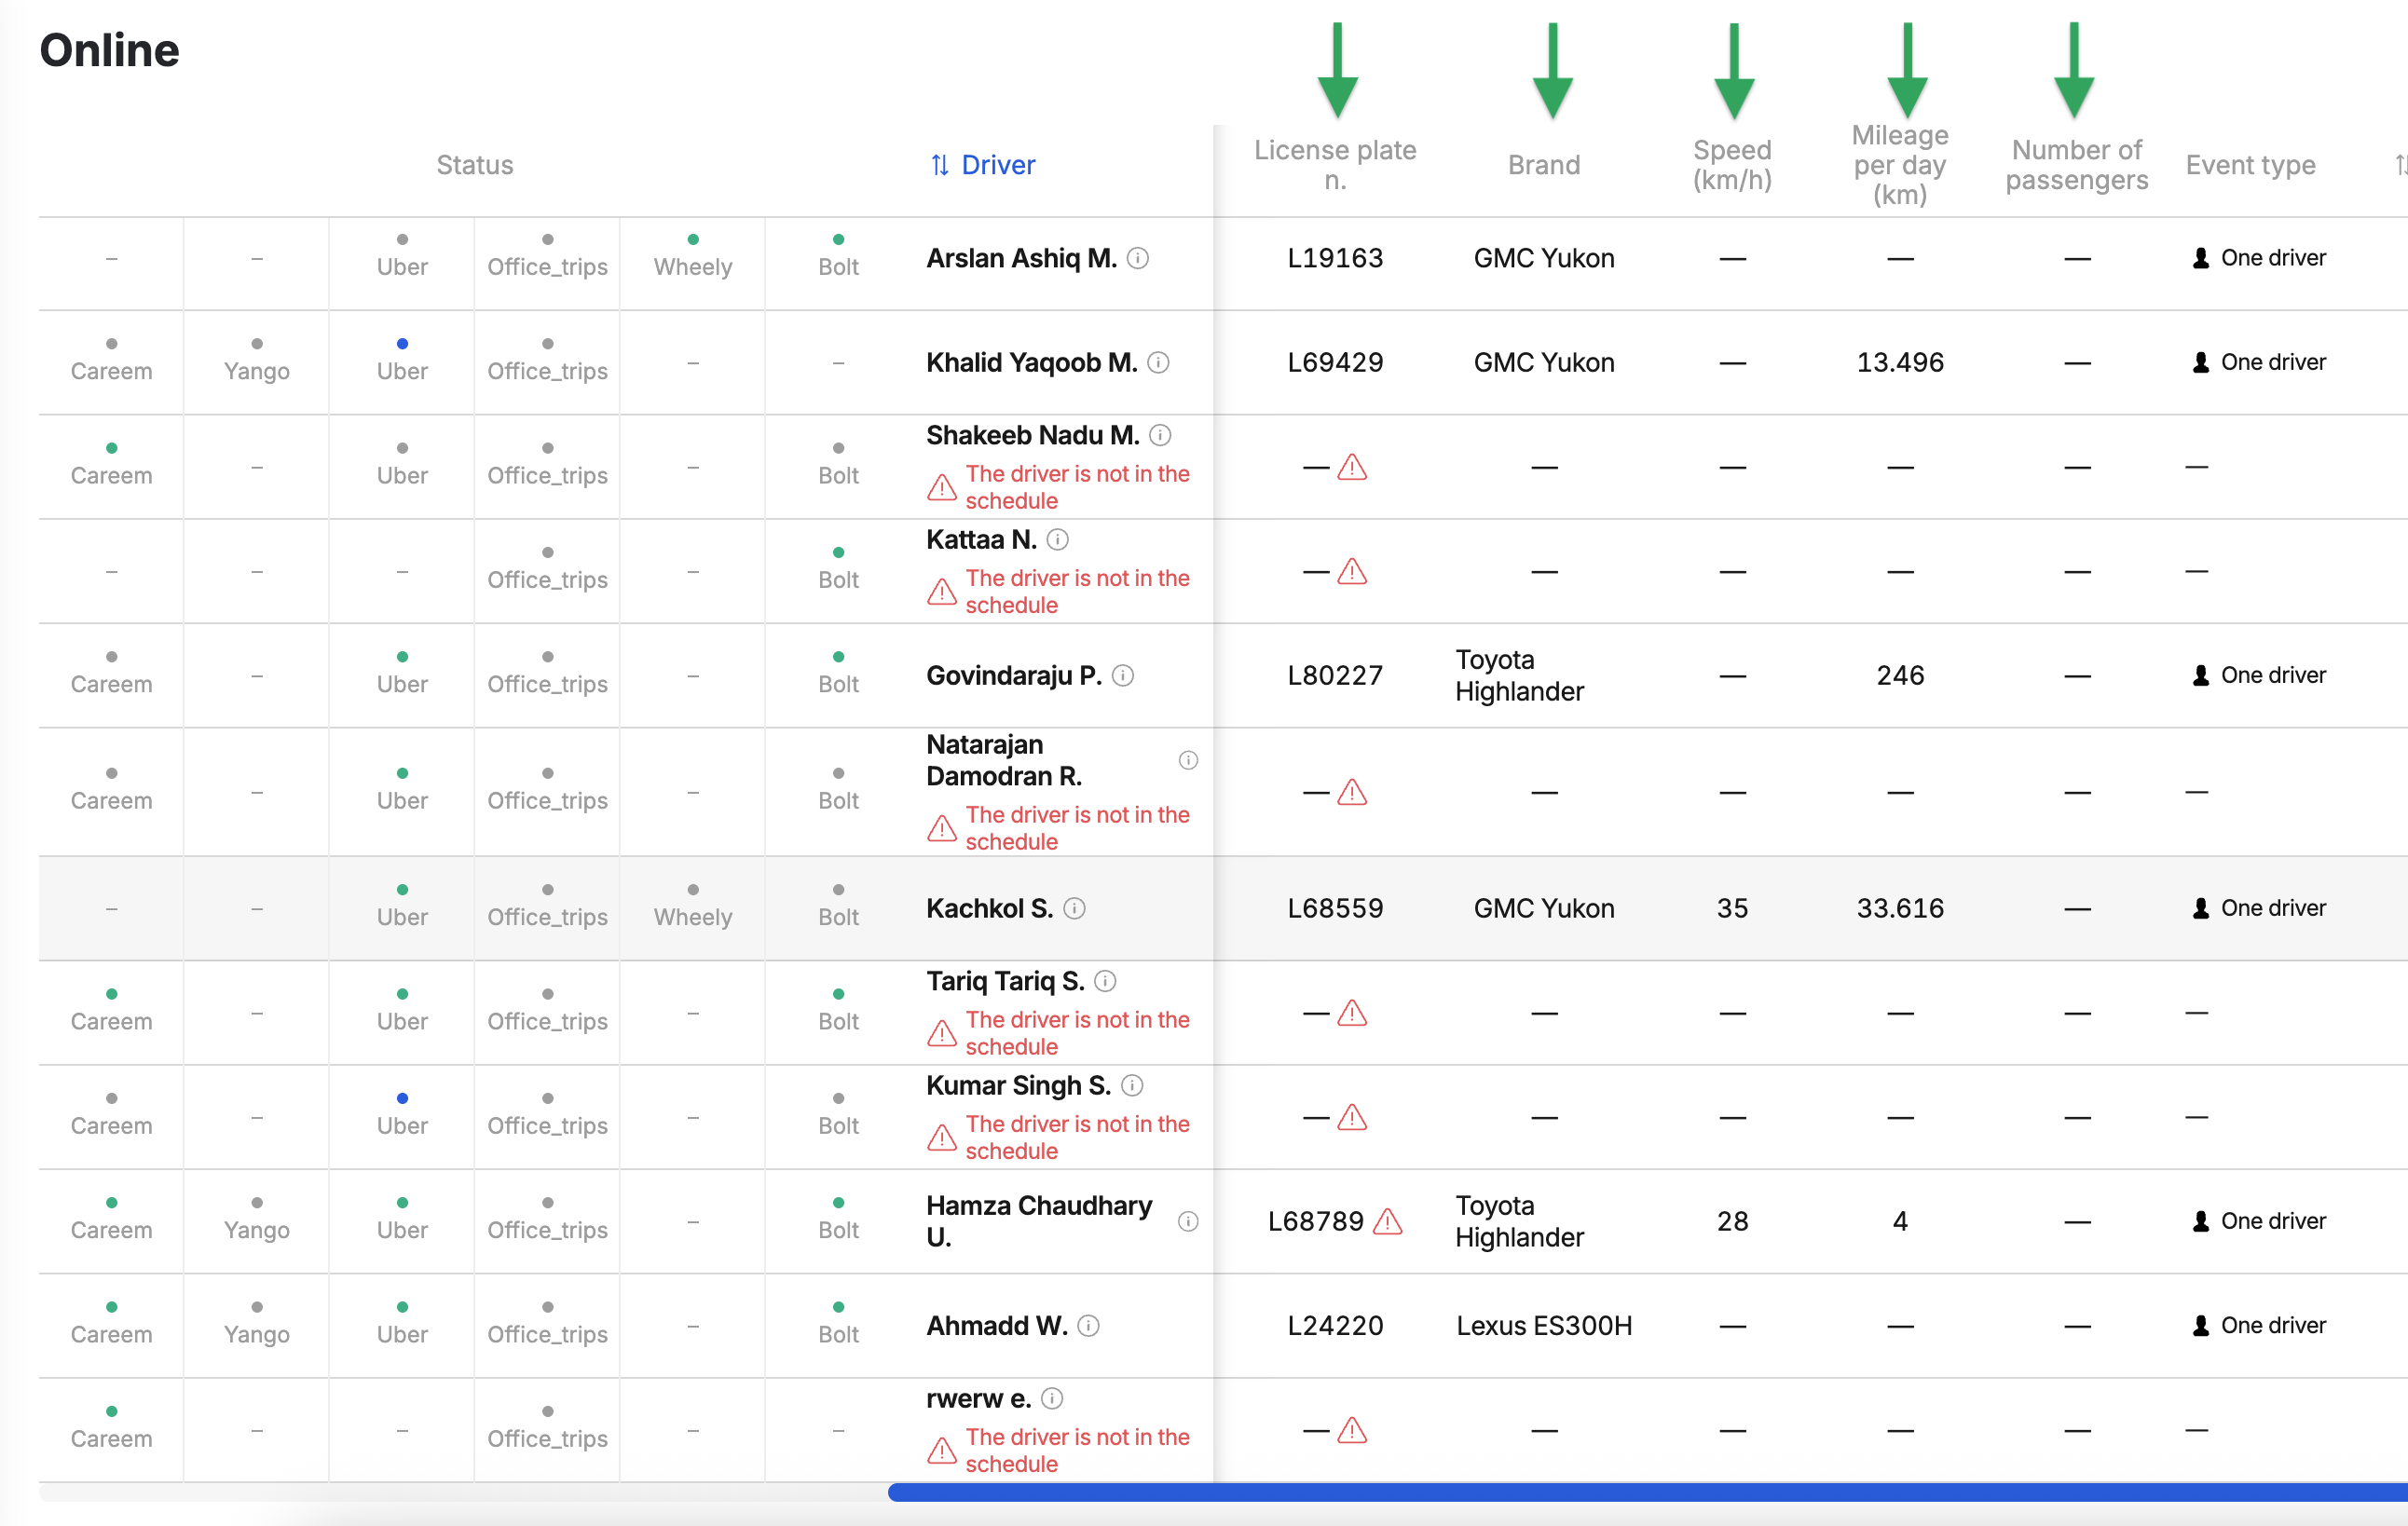
Task: Open info icon next to rwerw e.
Action: [x=1052, y=1398]
